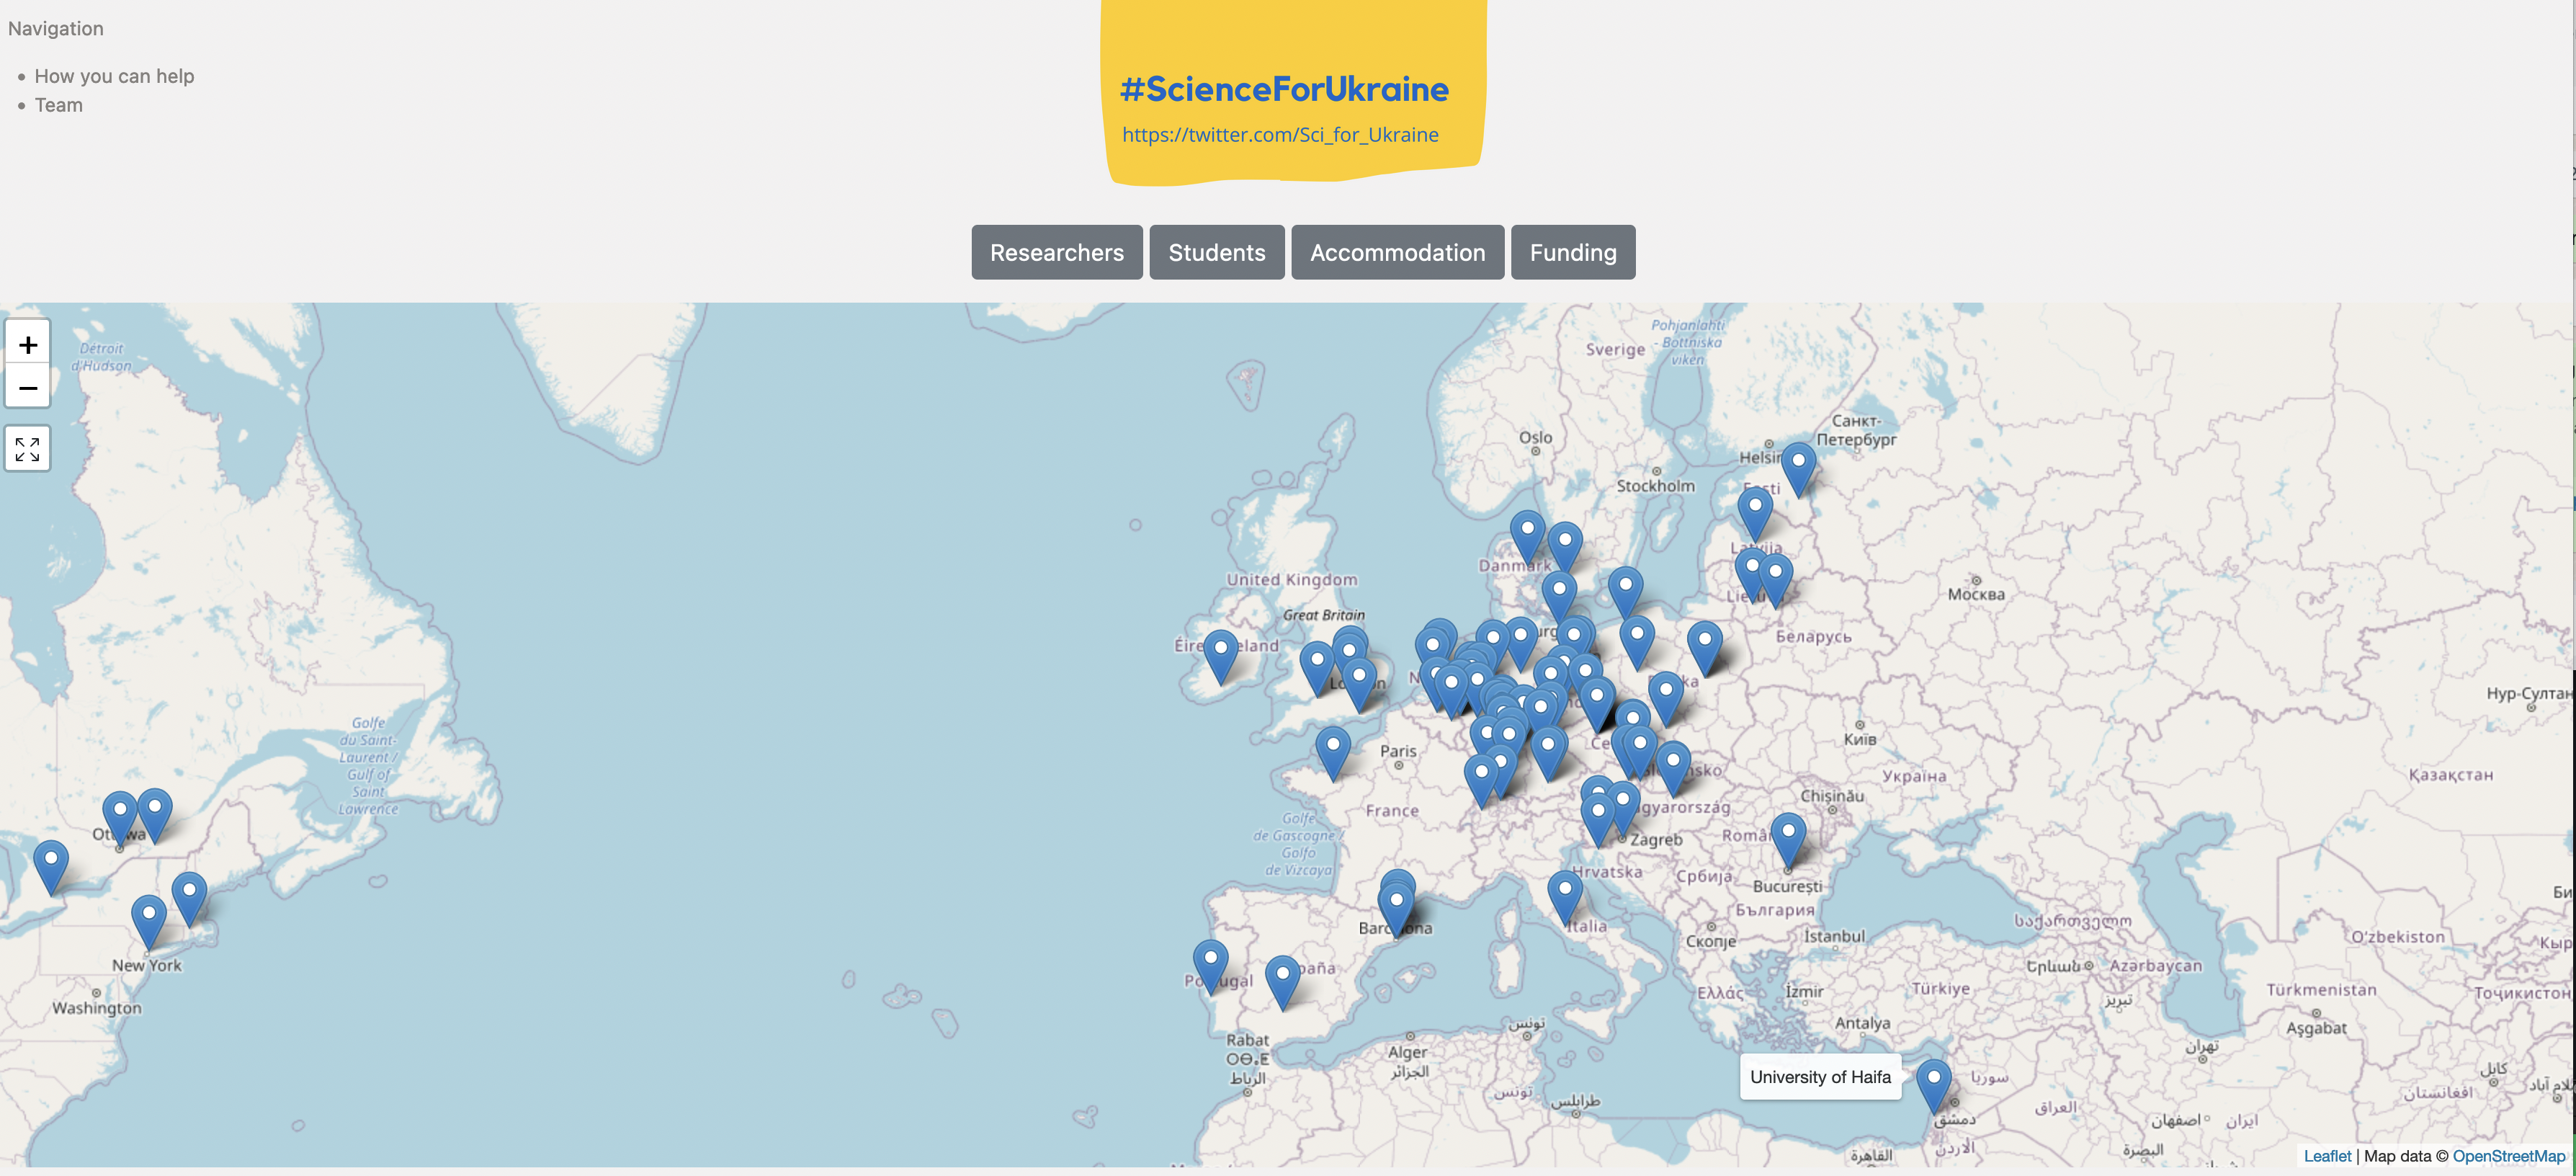Open the Accommodation tab

(1397, 252)
